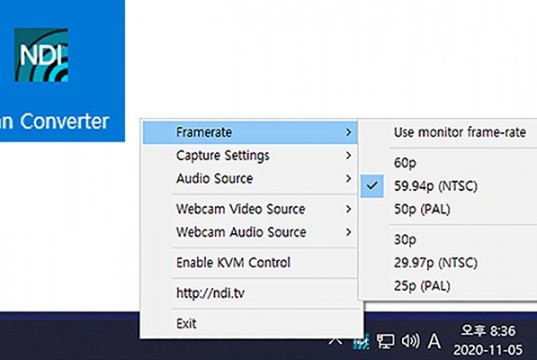This screenshot has width=537, height=360.
Task: Click the NDI tray icon in taskbar
Action: pyautogui.click(x=362, y=341)
